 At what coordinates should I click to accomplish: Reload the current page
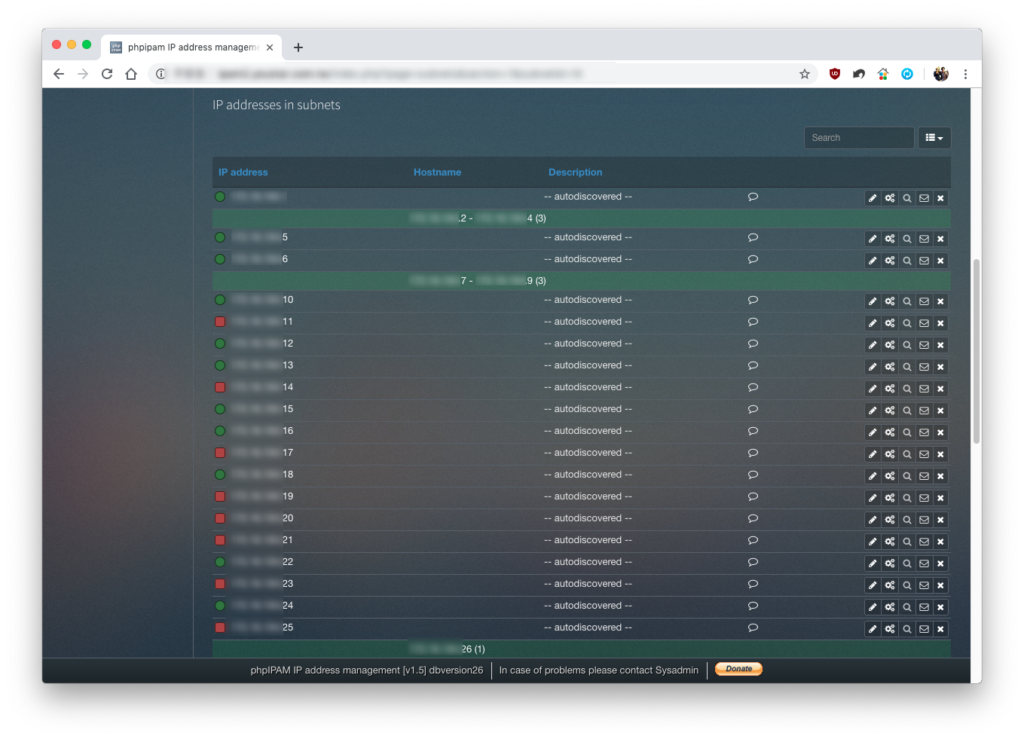click(107, 74)
